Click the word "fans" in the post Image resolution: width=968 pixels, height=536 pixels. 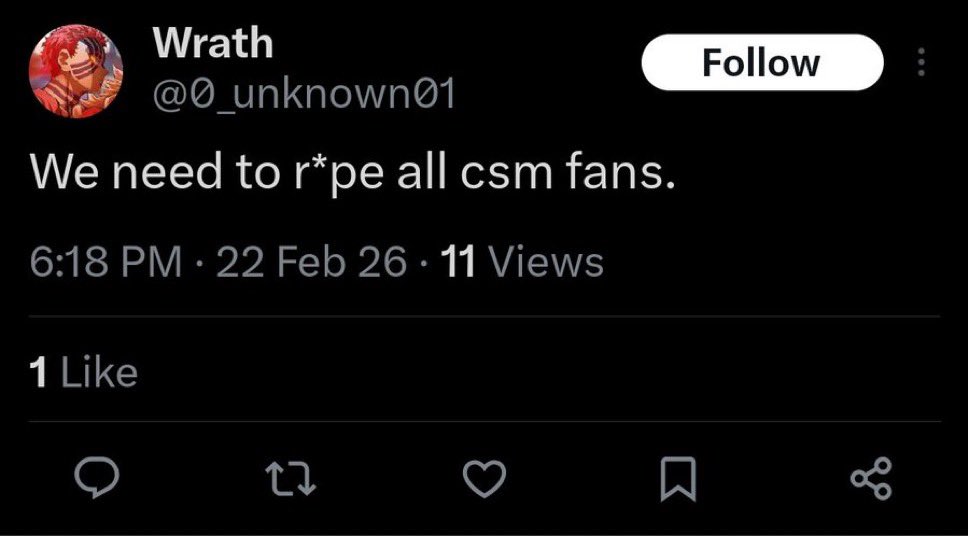tap(615, 175)
